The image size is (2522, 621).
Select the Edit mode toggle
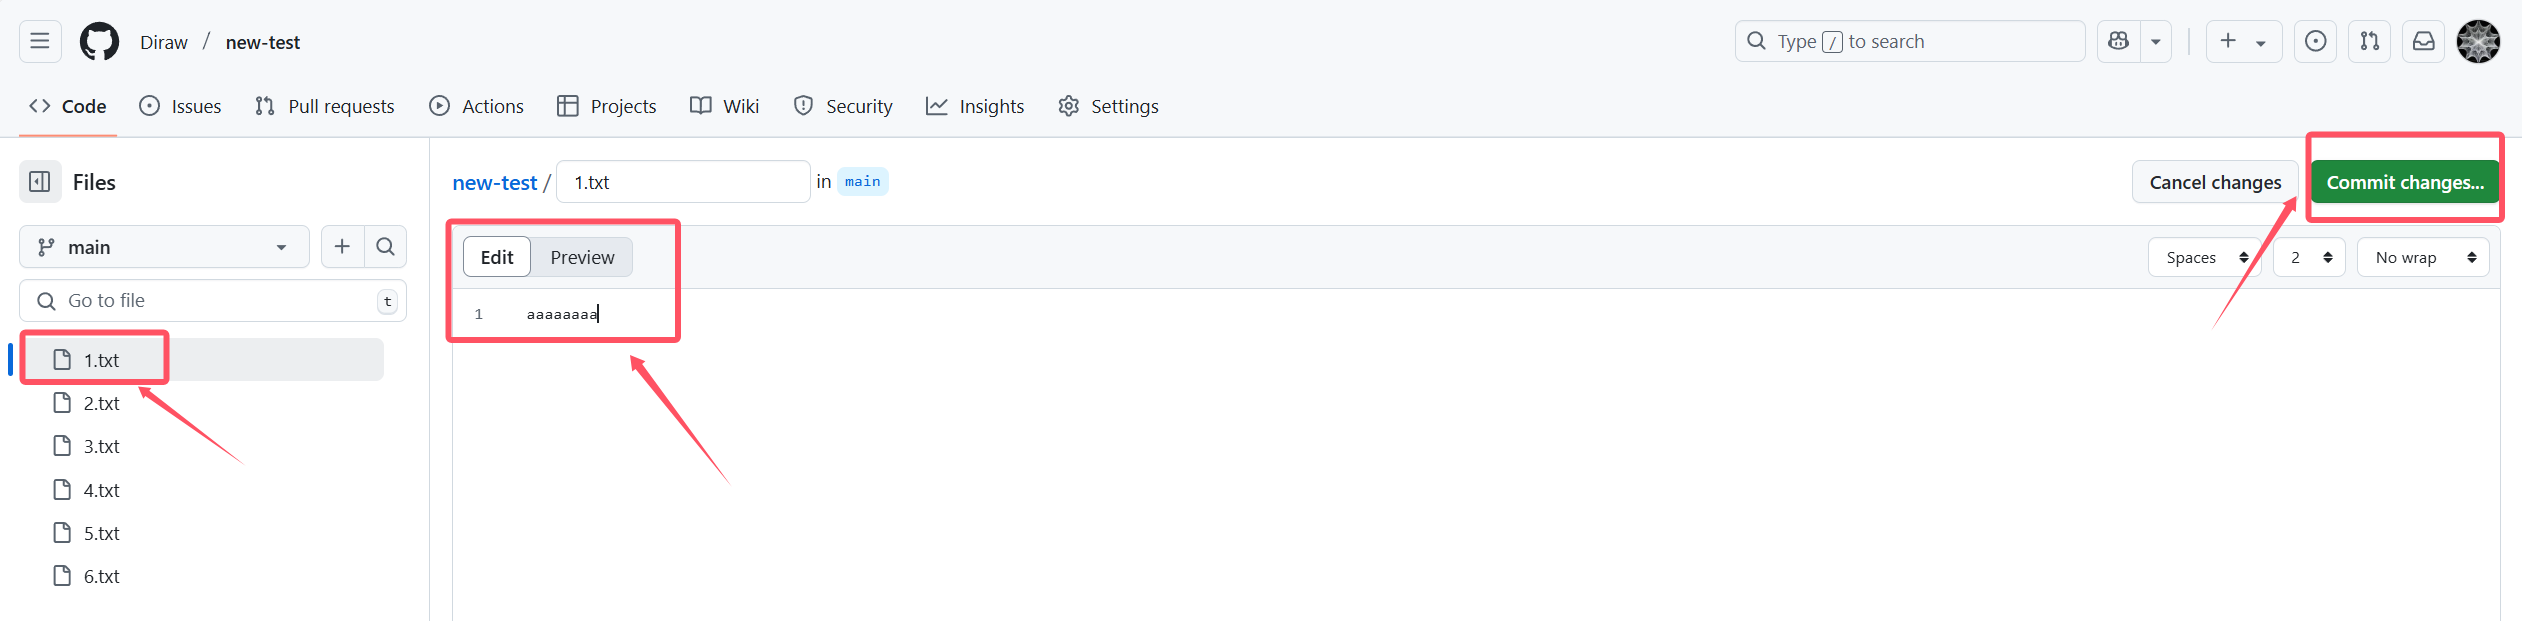[497, 257]
